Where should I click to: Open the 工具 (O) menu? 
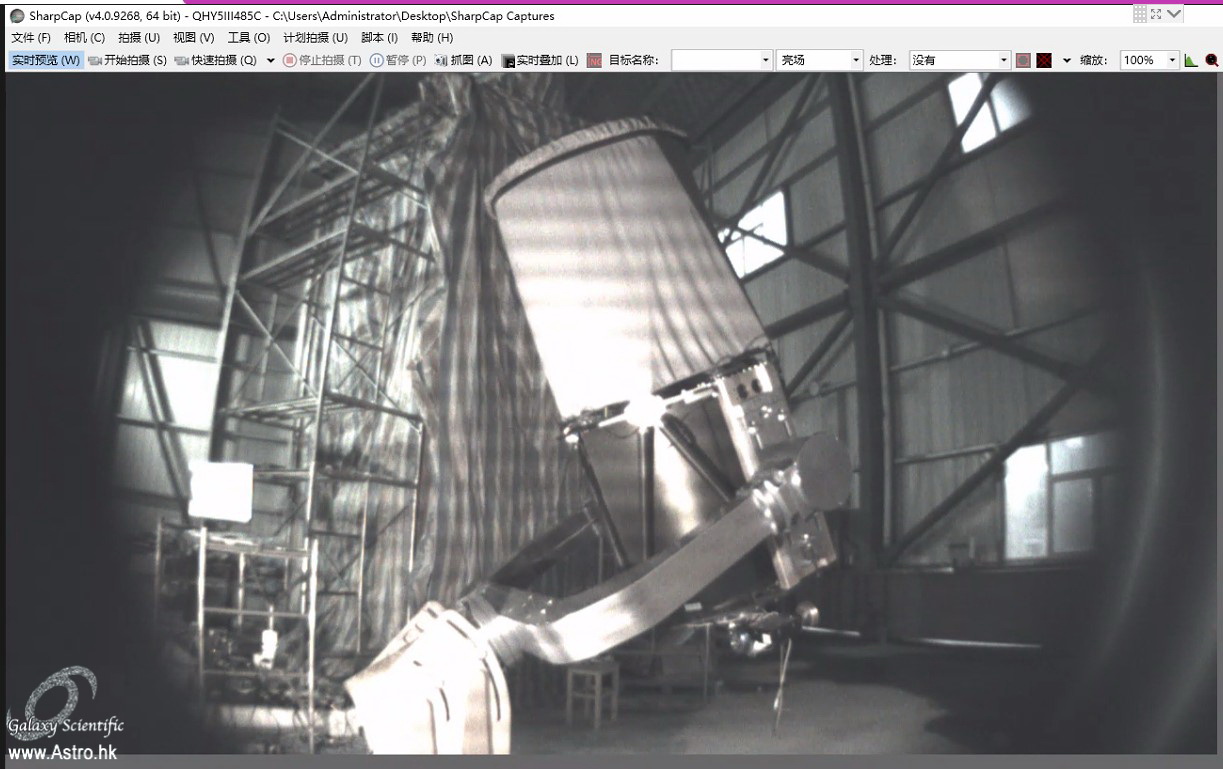(248, 37)
